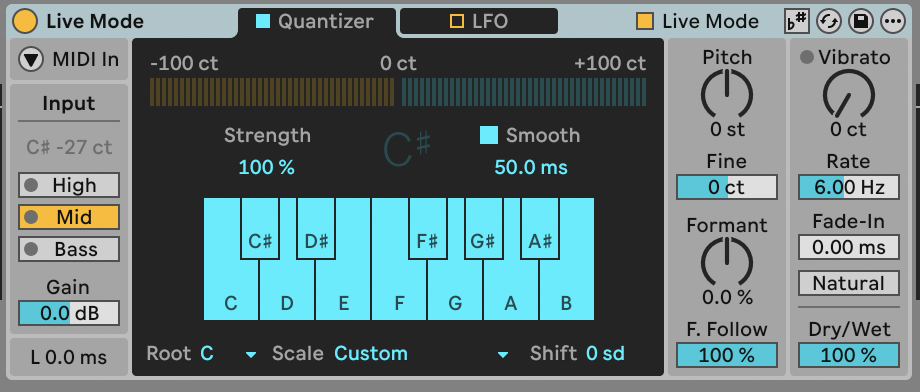The width and height of the screenshot is (920, 392).
Task: Click the Formant knob
Action: [727, 262]
